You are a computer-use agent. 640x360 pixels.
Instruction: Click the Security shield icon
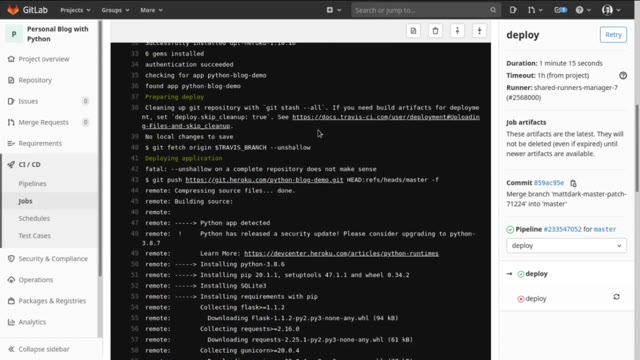11,259
